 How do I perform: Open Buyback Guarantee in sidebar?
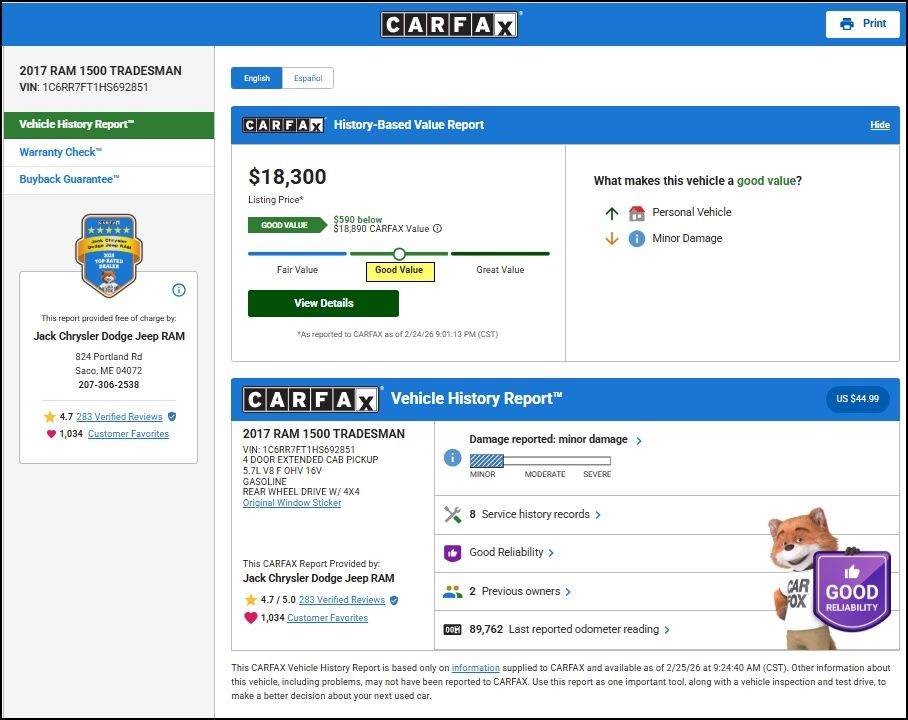(x=69, y=180)
